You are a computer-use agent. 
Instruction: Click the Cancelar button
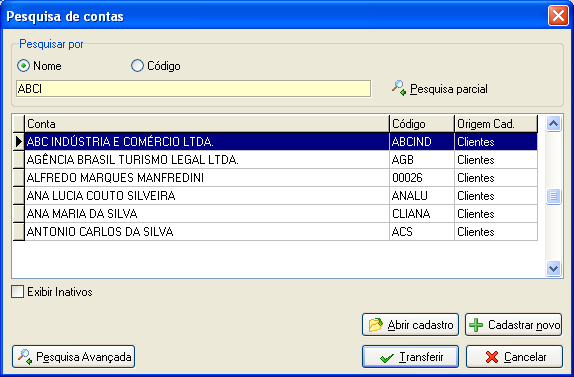(x=514, y=357)
